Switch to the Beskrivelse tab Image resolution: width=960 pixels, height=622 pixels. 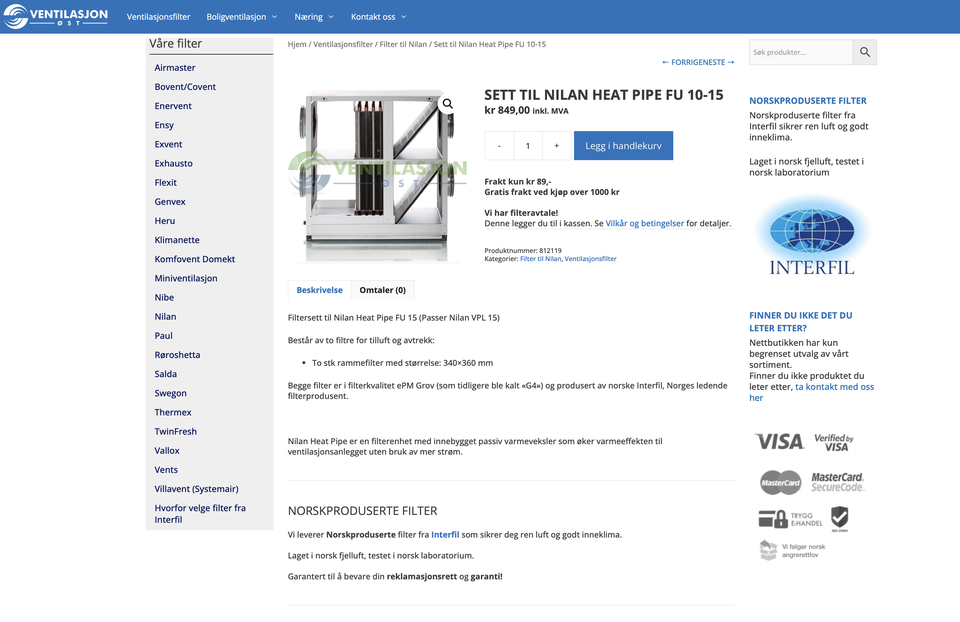(x=320, y=290)
